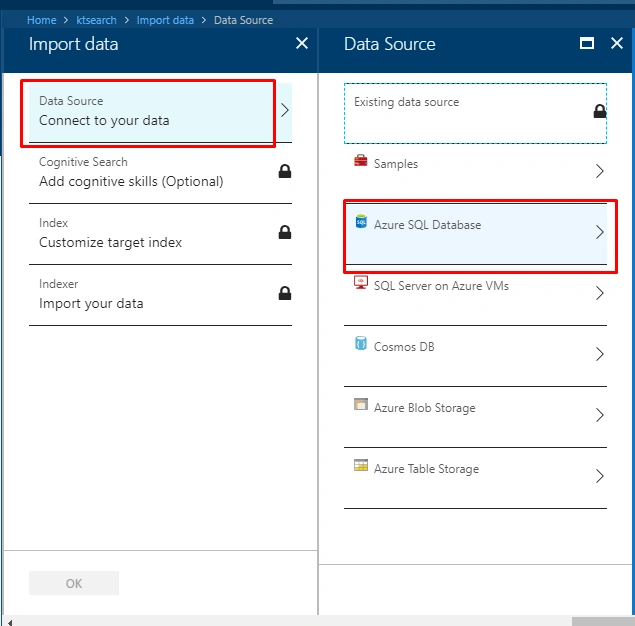Image resolution: width=635 pixels, height=626 pixels.
Task: Select Add cognitive skills (Optional) step
Action: point(160,173)
